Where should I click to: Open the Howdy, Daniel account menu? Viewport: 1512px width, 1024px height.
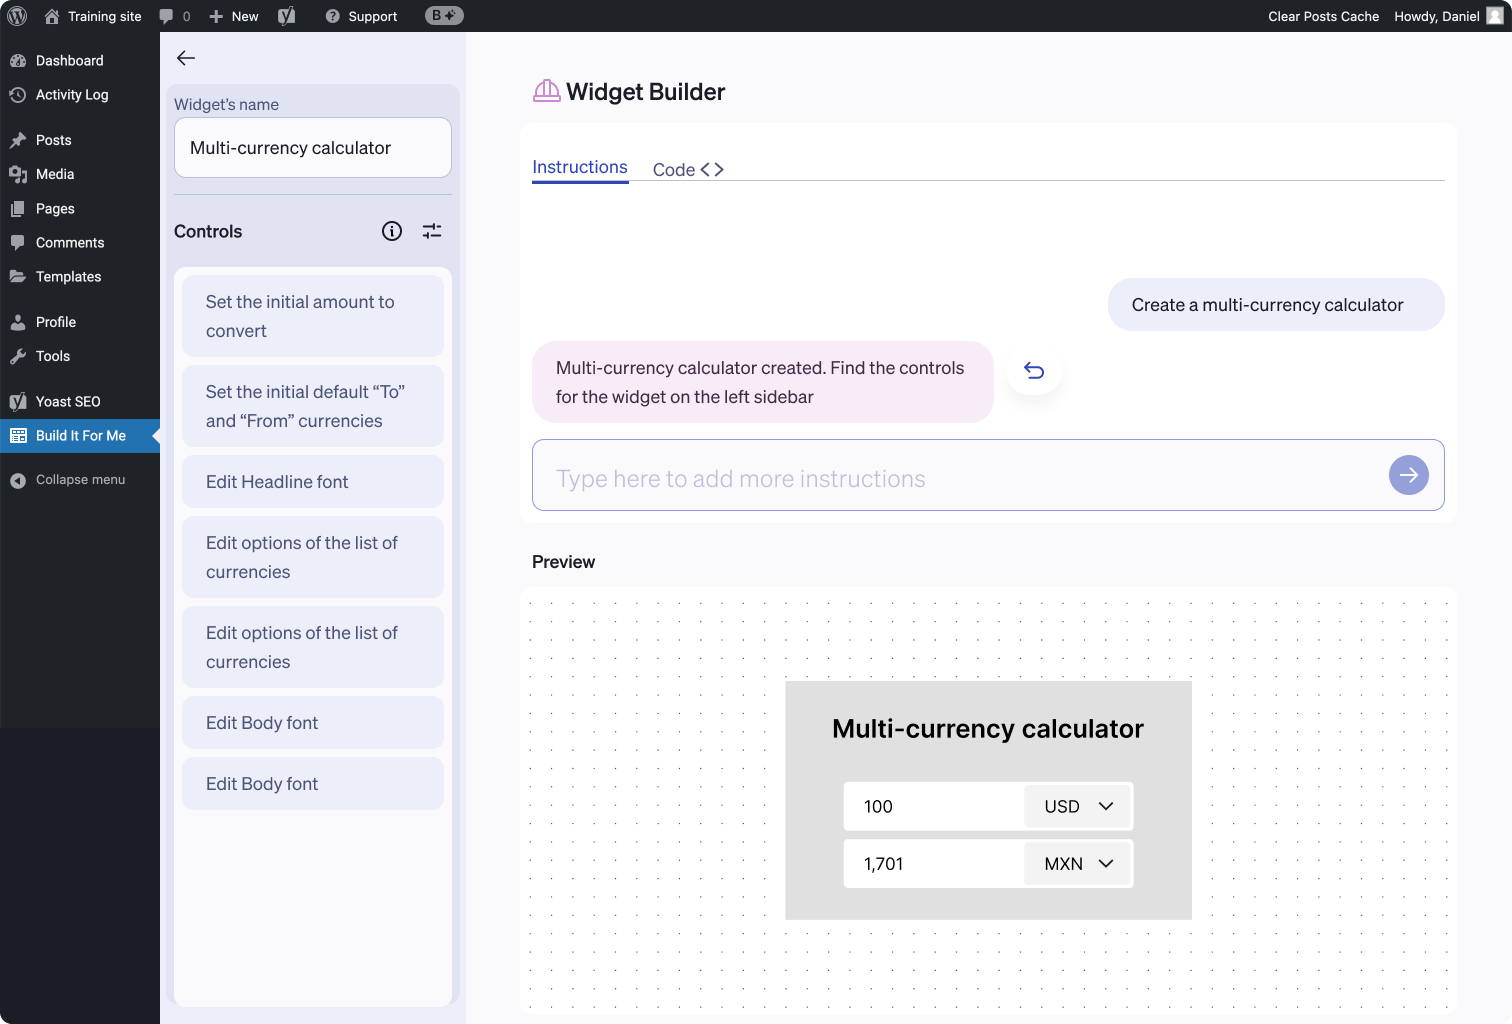click(1448, 16)
